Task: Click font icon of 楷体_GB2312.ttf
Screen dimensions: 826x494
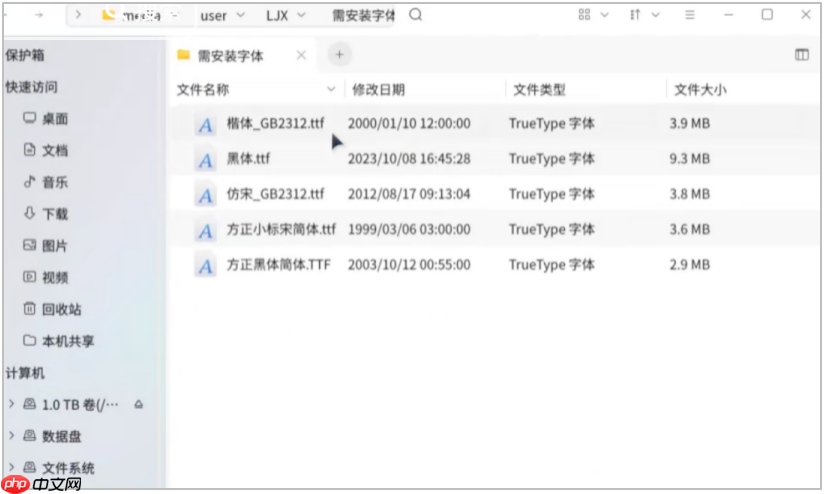Action: click(205, 125)
